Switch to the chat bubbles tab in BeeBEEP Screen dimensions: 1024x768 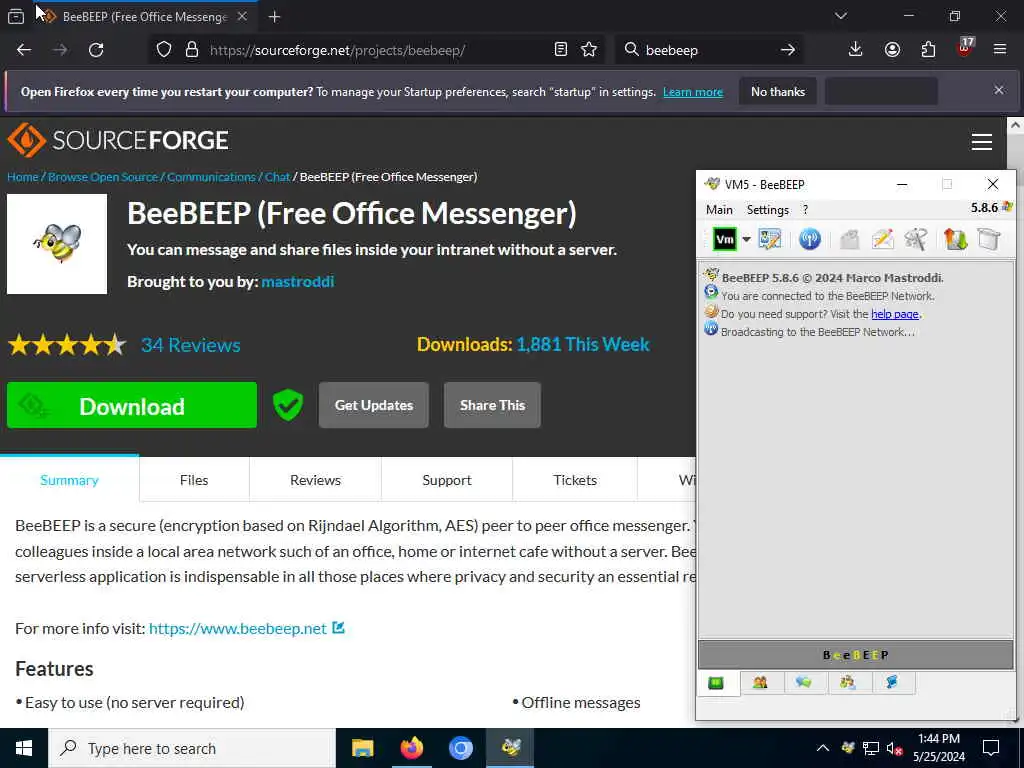(804, 682)
